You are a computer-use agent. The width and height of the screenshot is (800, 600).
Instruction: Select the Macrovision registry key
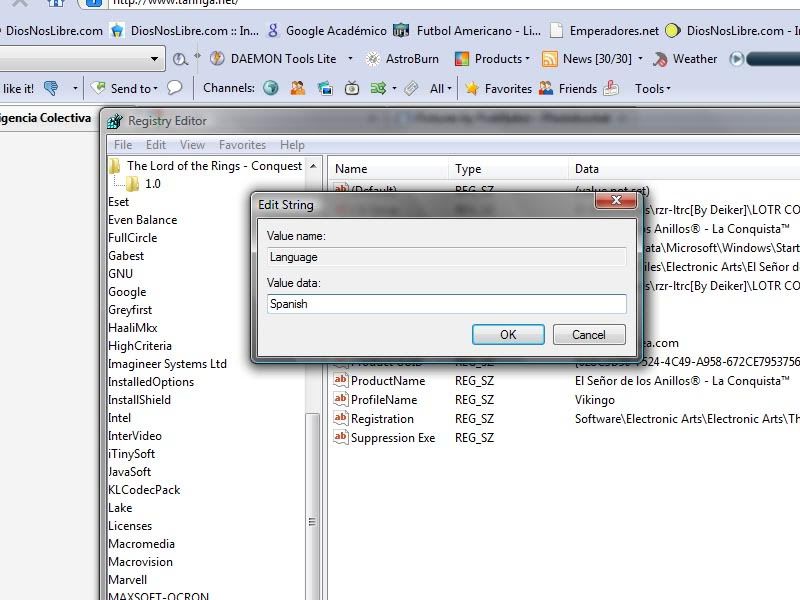click(x=140, y=562)
